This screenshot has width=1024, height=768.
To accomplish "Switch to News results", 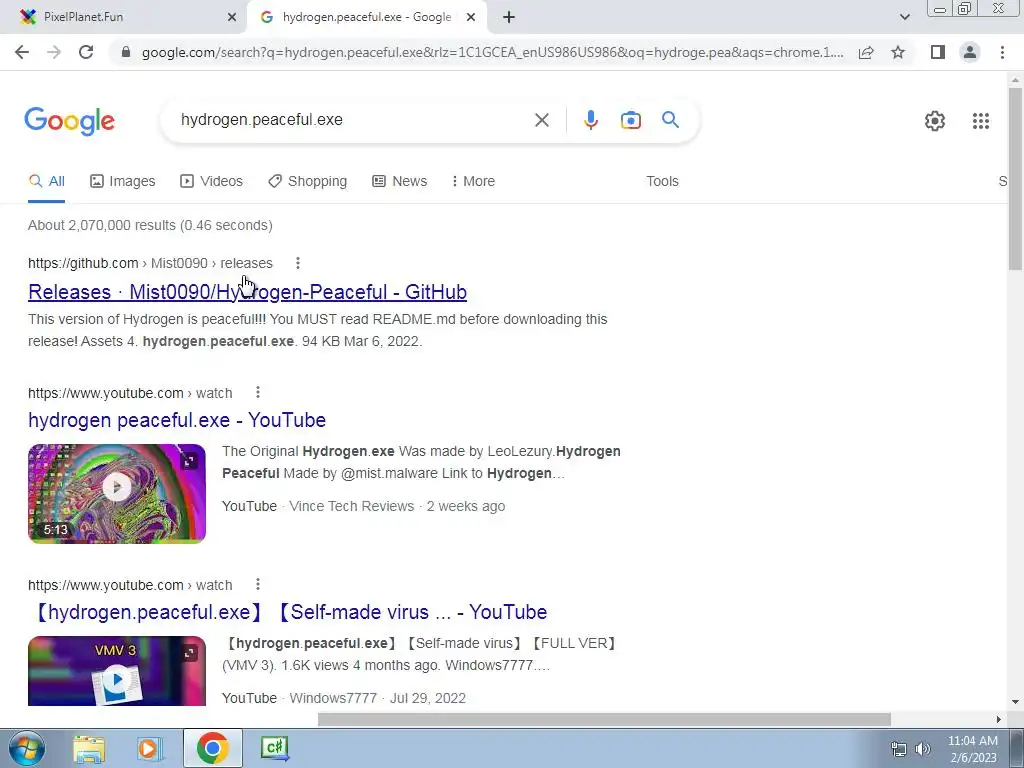I will 400,181.
